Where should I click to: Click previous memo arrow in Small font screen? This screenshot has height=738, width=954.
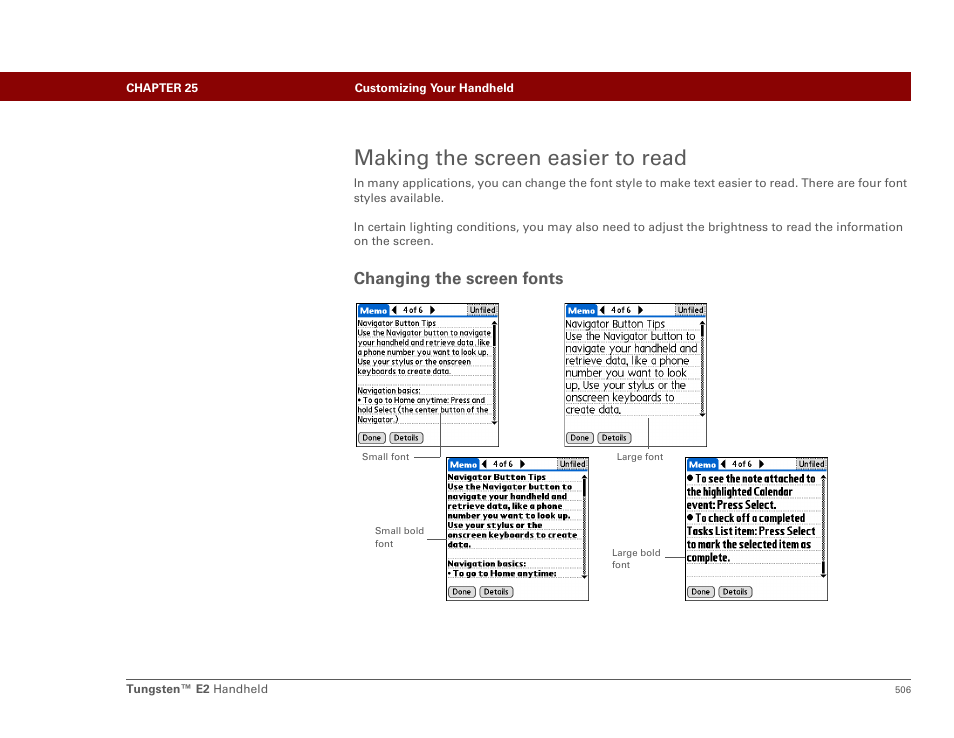pos(394,310)
